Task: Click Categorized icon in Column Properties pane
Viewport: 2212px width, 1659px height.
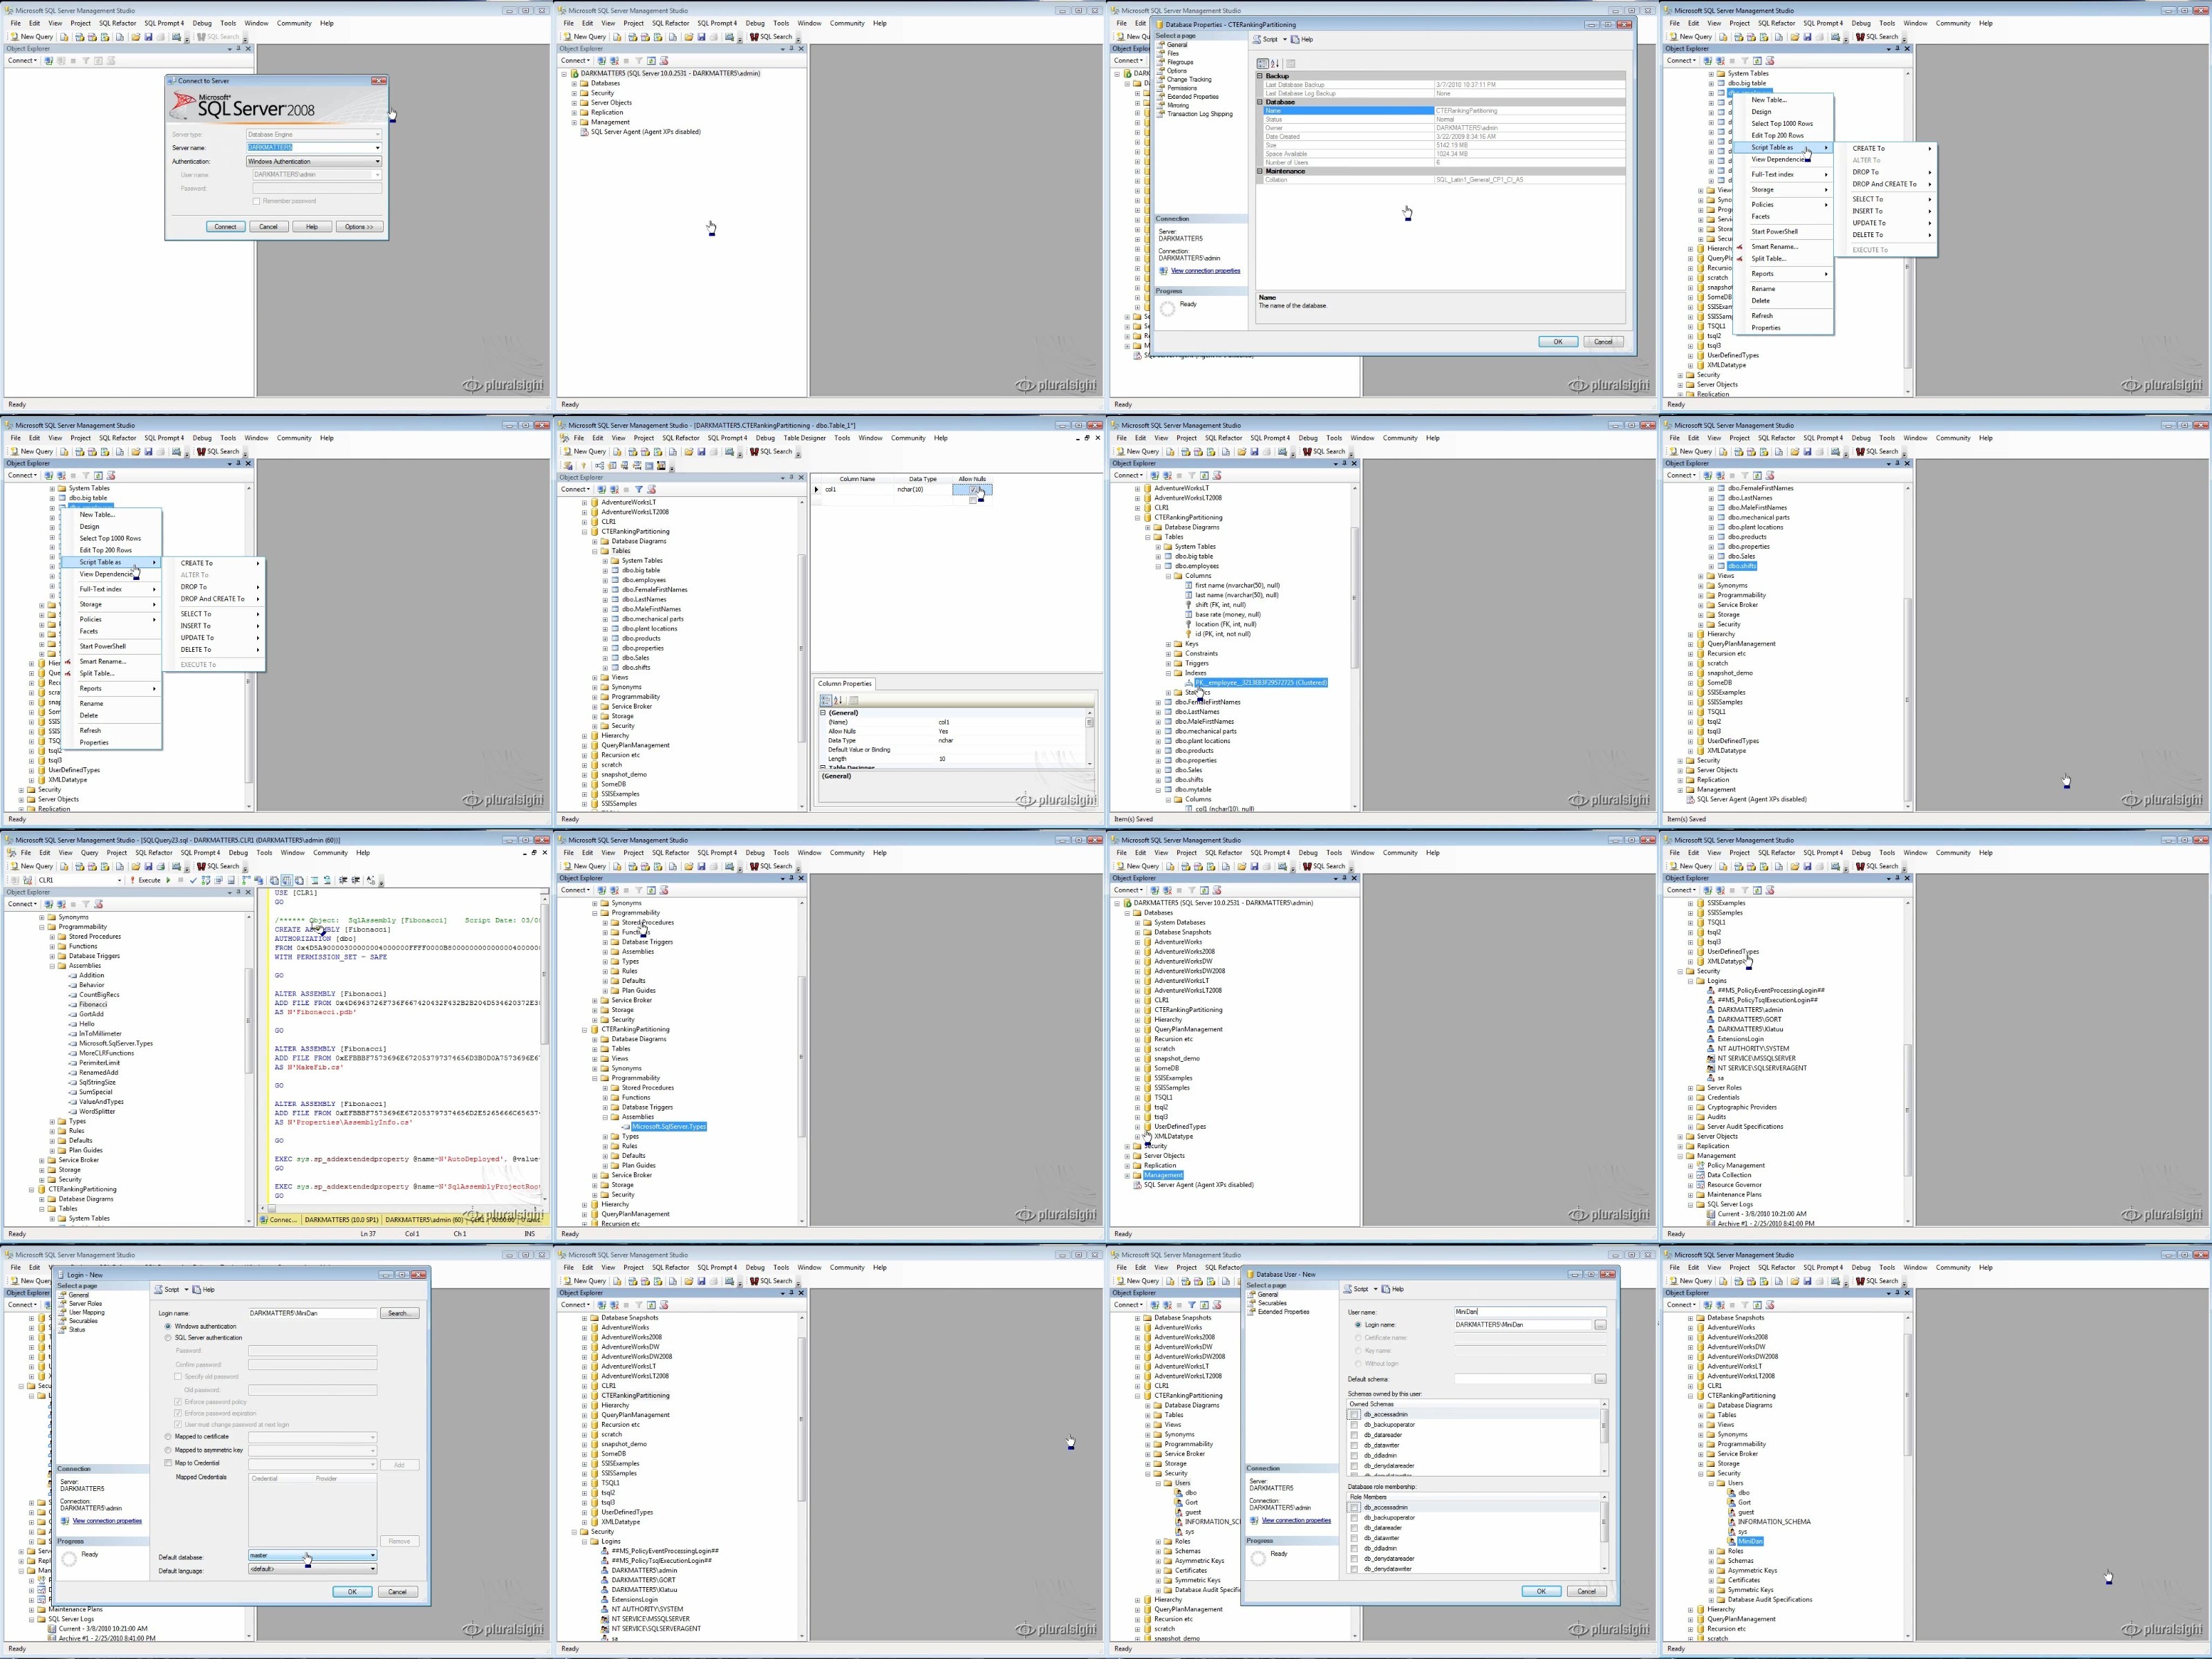Action: point(826,700)
